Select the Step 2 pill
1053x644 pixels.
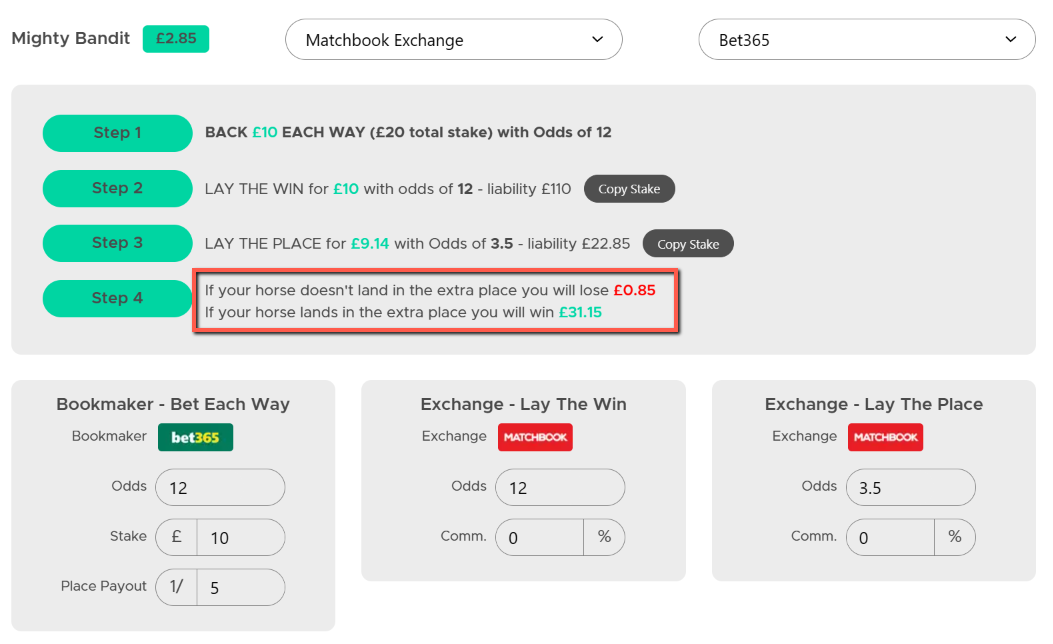(118, 188)
